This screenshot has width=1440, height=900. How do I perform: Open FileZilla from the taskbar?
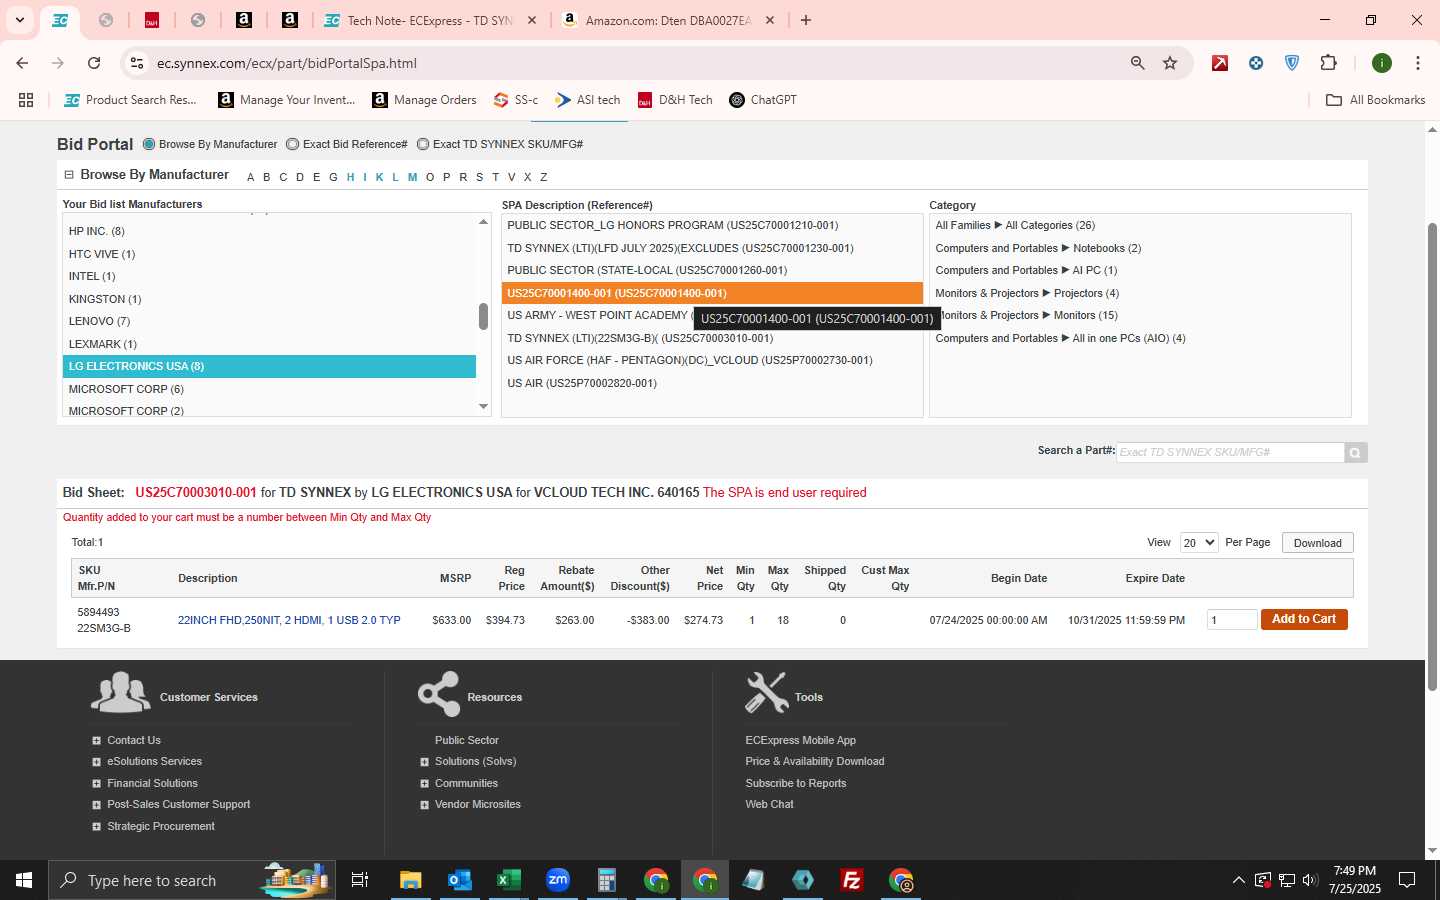coord(852,880)
